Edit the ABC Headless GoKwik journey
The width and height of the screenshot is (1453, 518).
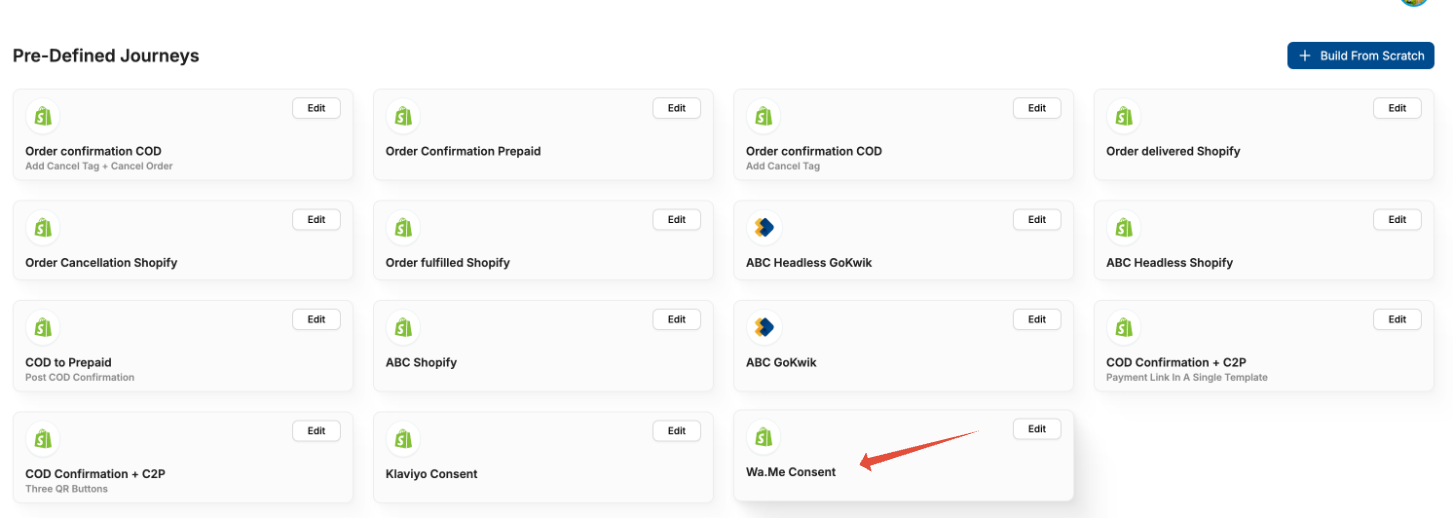(1037, 220)
